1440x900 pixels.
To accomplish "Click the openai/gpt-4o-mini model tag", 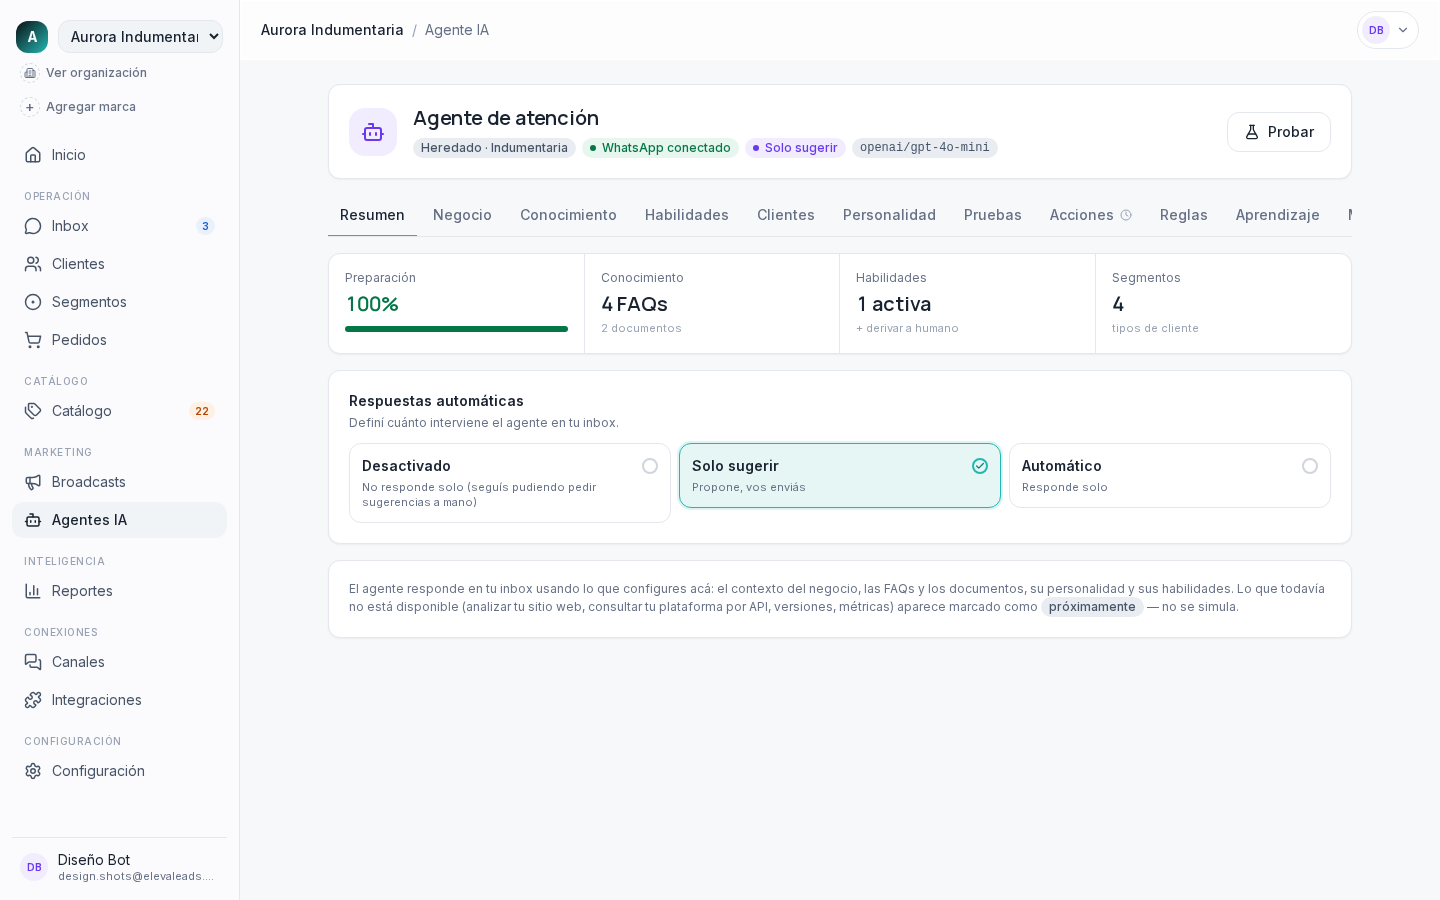I will 925,148.
